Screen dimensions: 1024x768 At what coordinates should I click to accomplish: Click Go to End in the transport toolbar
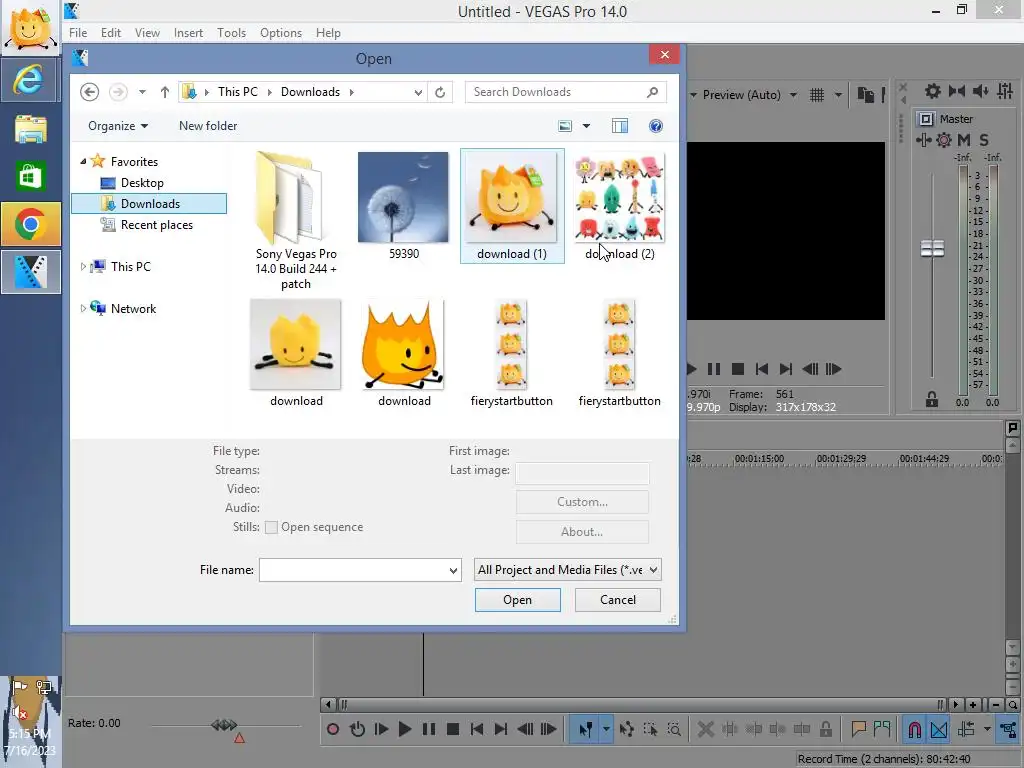(x=501, y=729)
